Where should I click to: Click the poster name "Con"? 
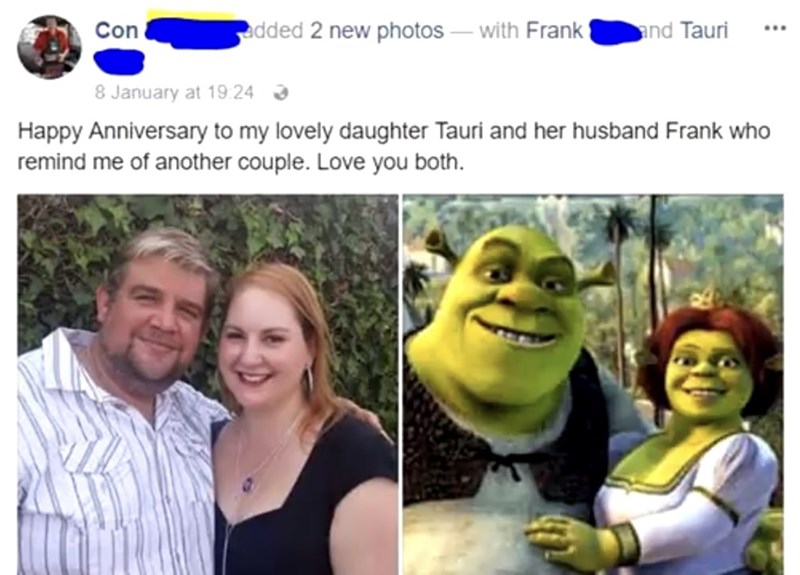116,30
